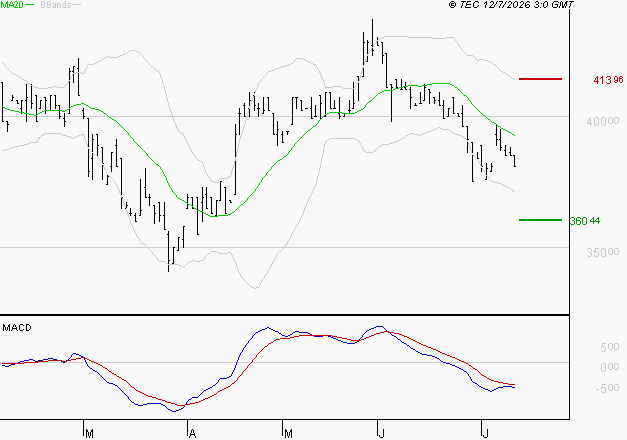Viewport: 627px width, 440px height.
Task: Click the 400.00 axis label
Action: tap(603, 121)
